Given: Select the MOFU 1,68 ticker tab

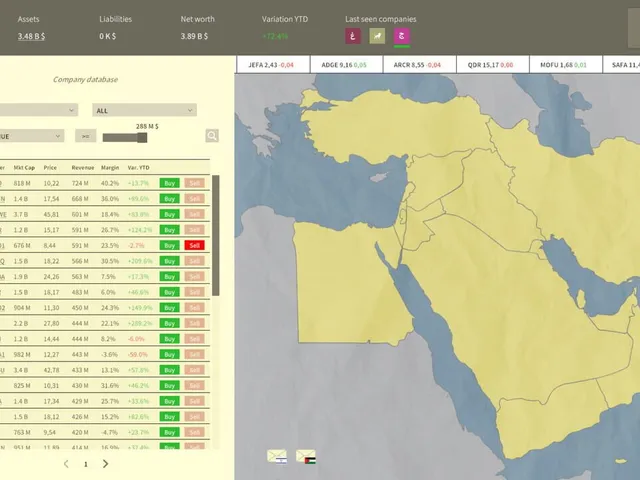Looking at the screenshot, I should coord(565,64).
